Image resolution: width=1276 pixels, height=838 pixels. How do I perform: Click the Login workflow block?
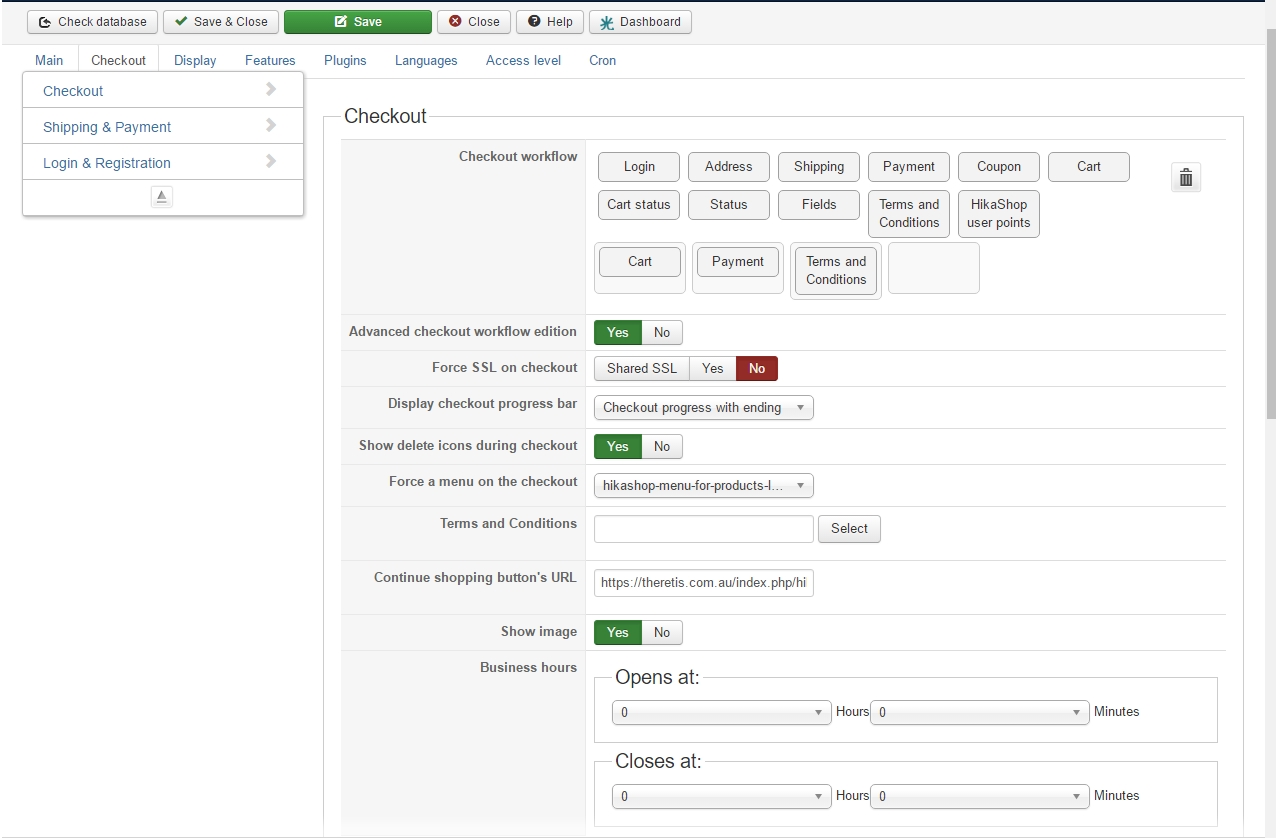click(639, 167)
